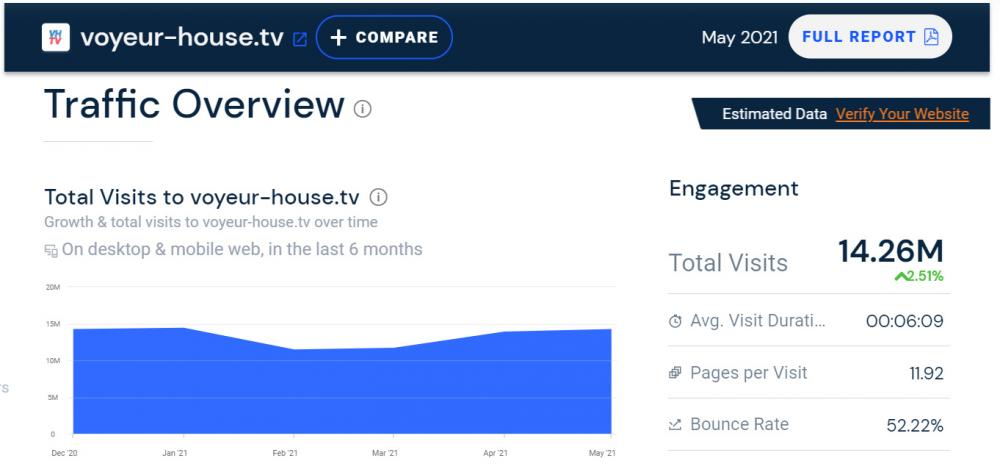The height and width of the screenshot is (472, 1000).
Task: Follow the Verify Your Website link
Action: click(902, 114)
